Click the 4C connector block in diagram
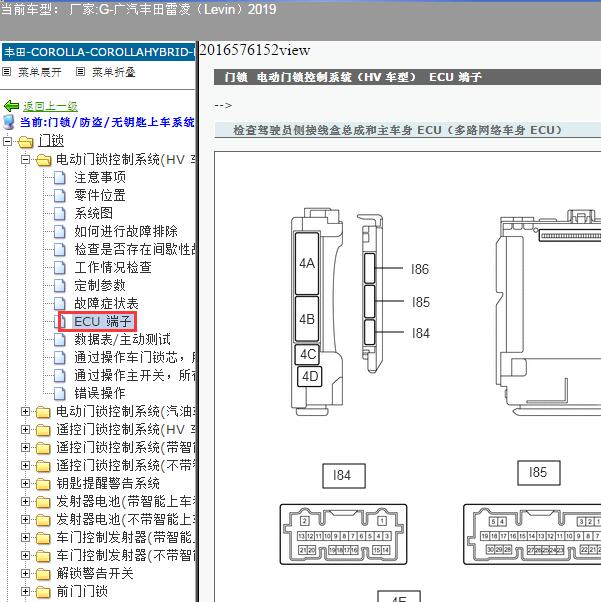The height and width of the screenshot is (602, 601). tap(307, 354)
